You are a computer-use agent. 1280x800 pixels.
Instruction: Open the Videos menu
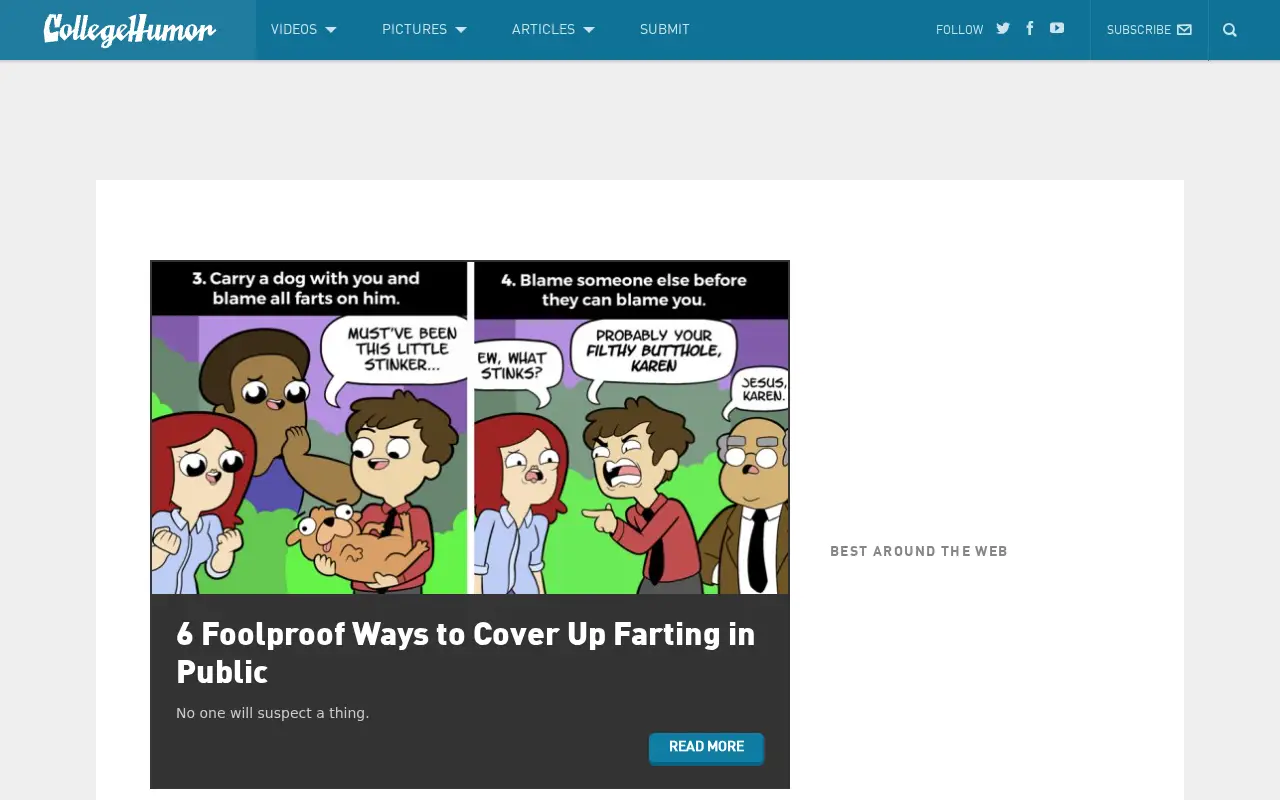(294, 30)
